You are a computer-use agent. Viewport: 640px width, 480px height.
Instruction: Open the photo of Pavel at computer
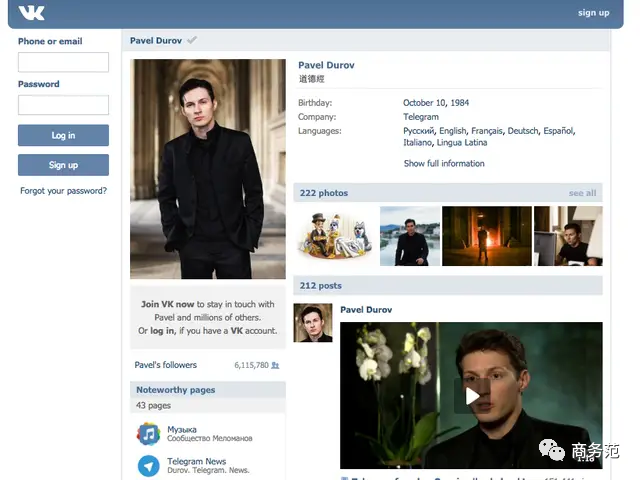568,236
